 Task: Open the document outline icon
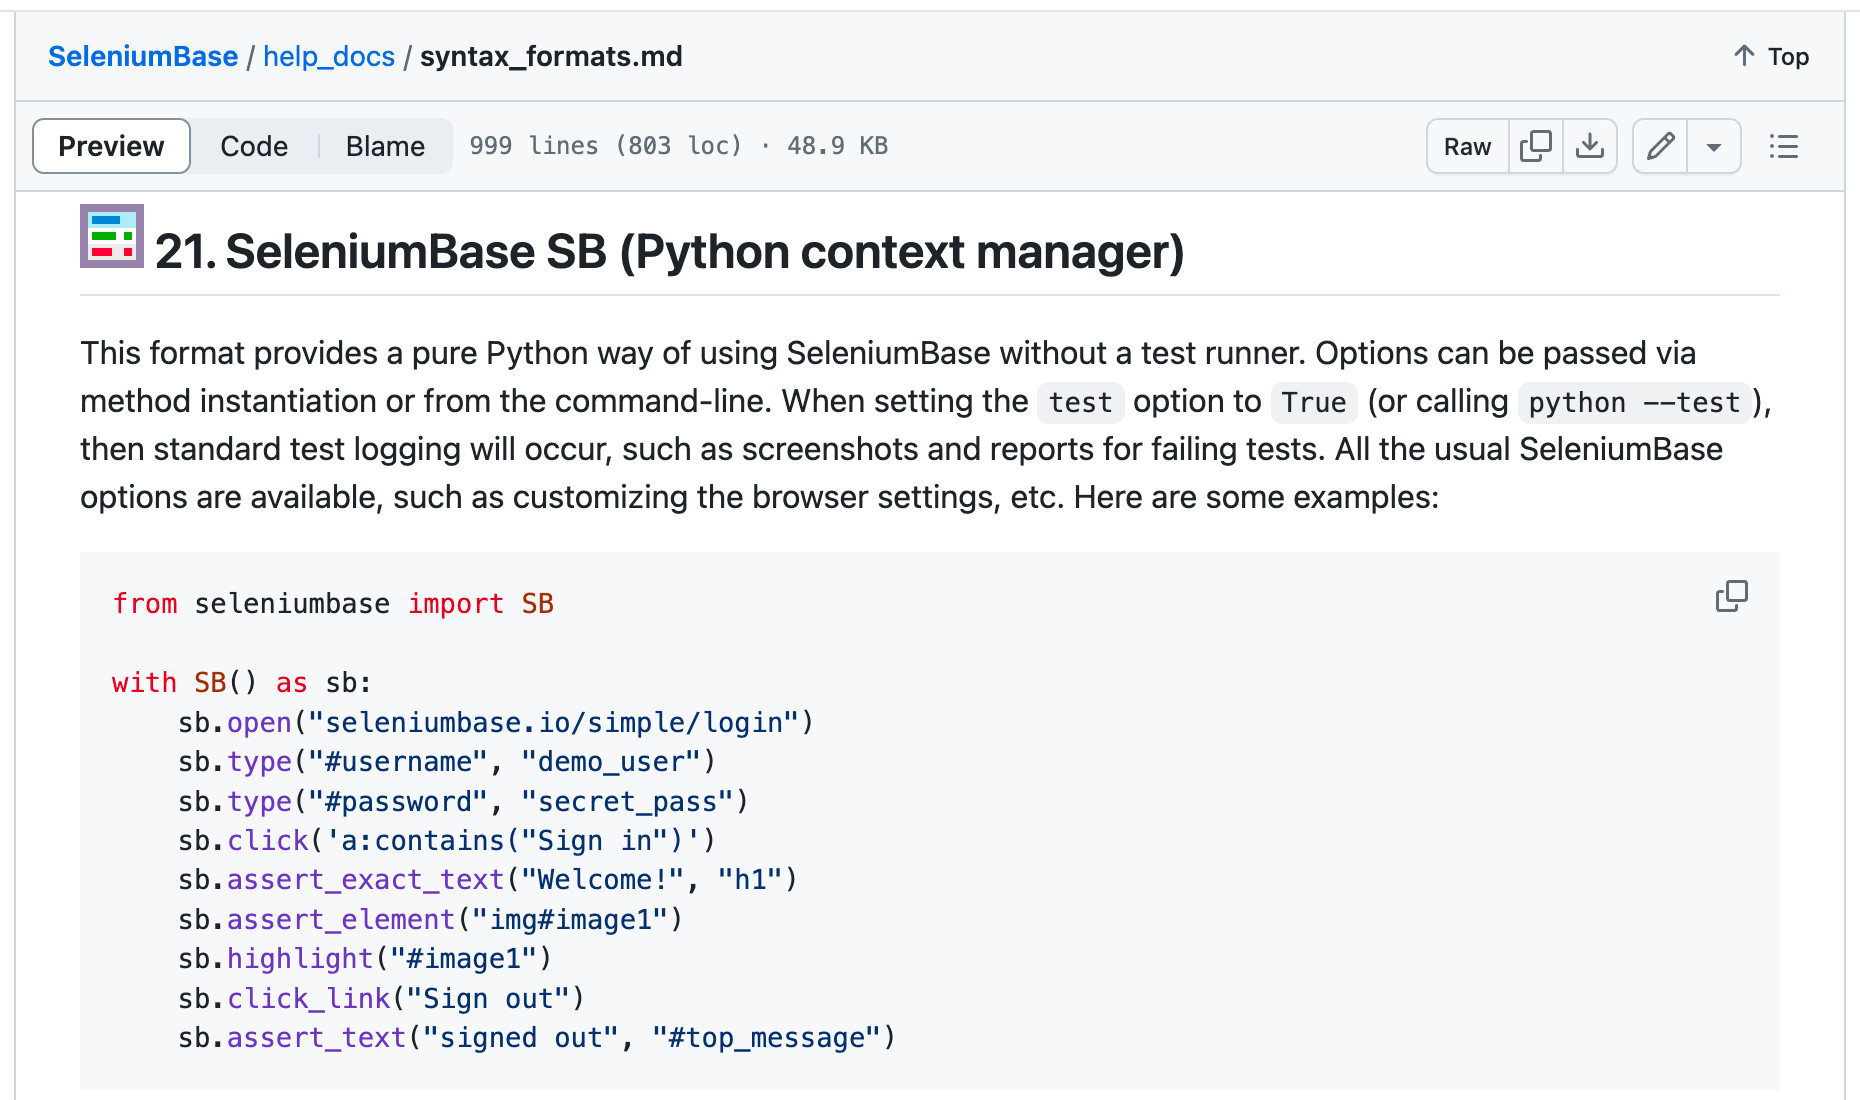pos(1783,146)
